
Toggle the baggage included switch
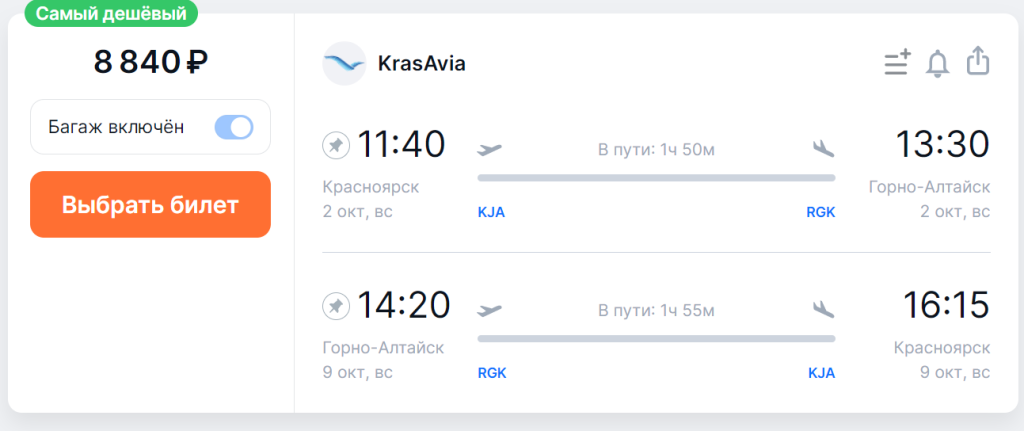[234, 127]
